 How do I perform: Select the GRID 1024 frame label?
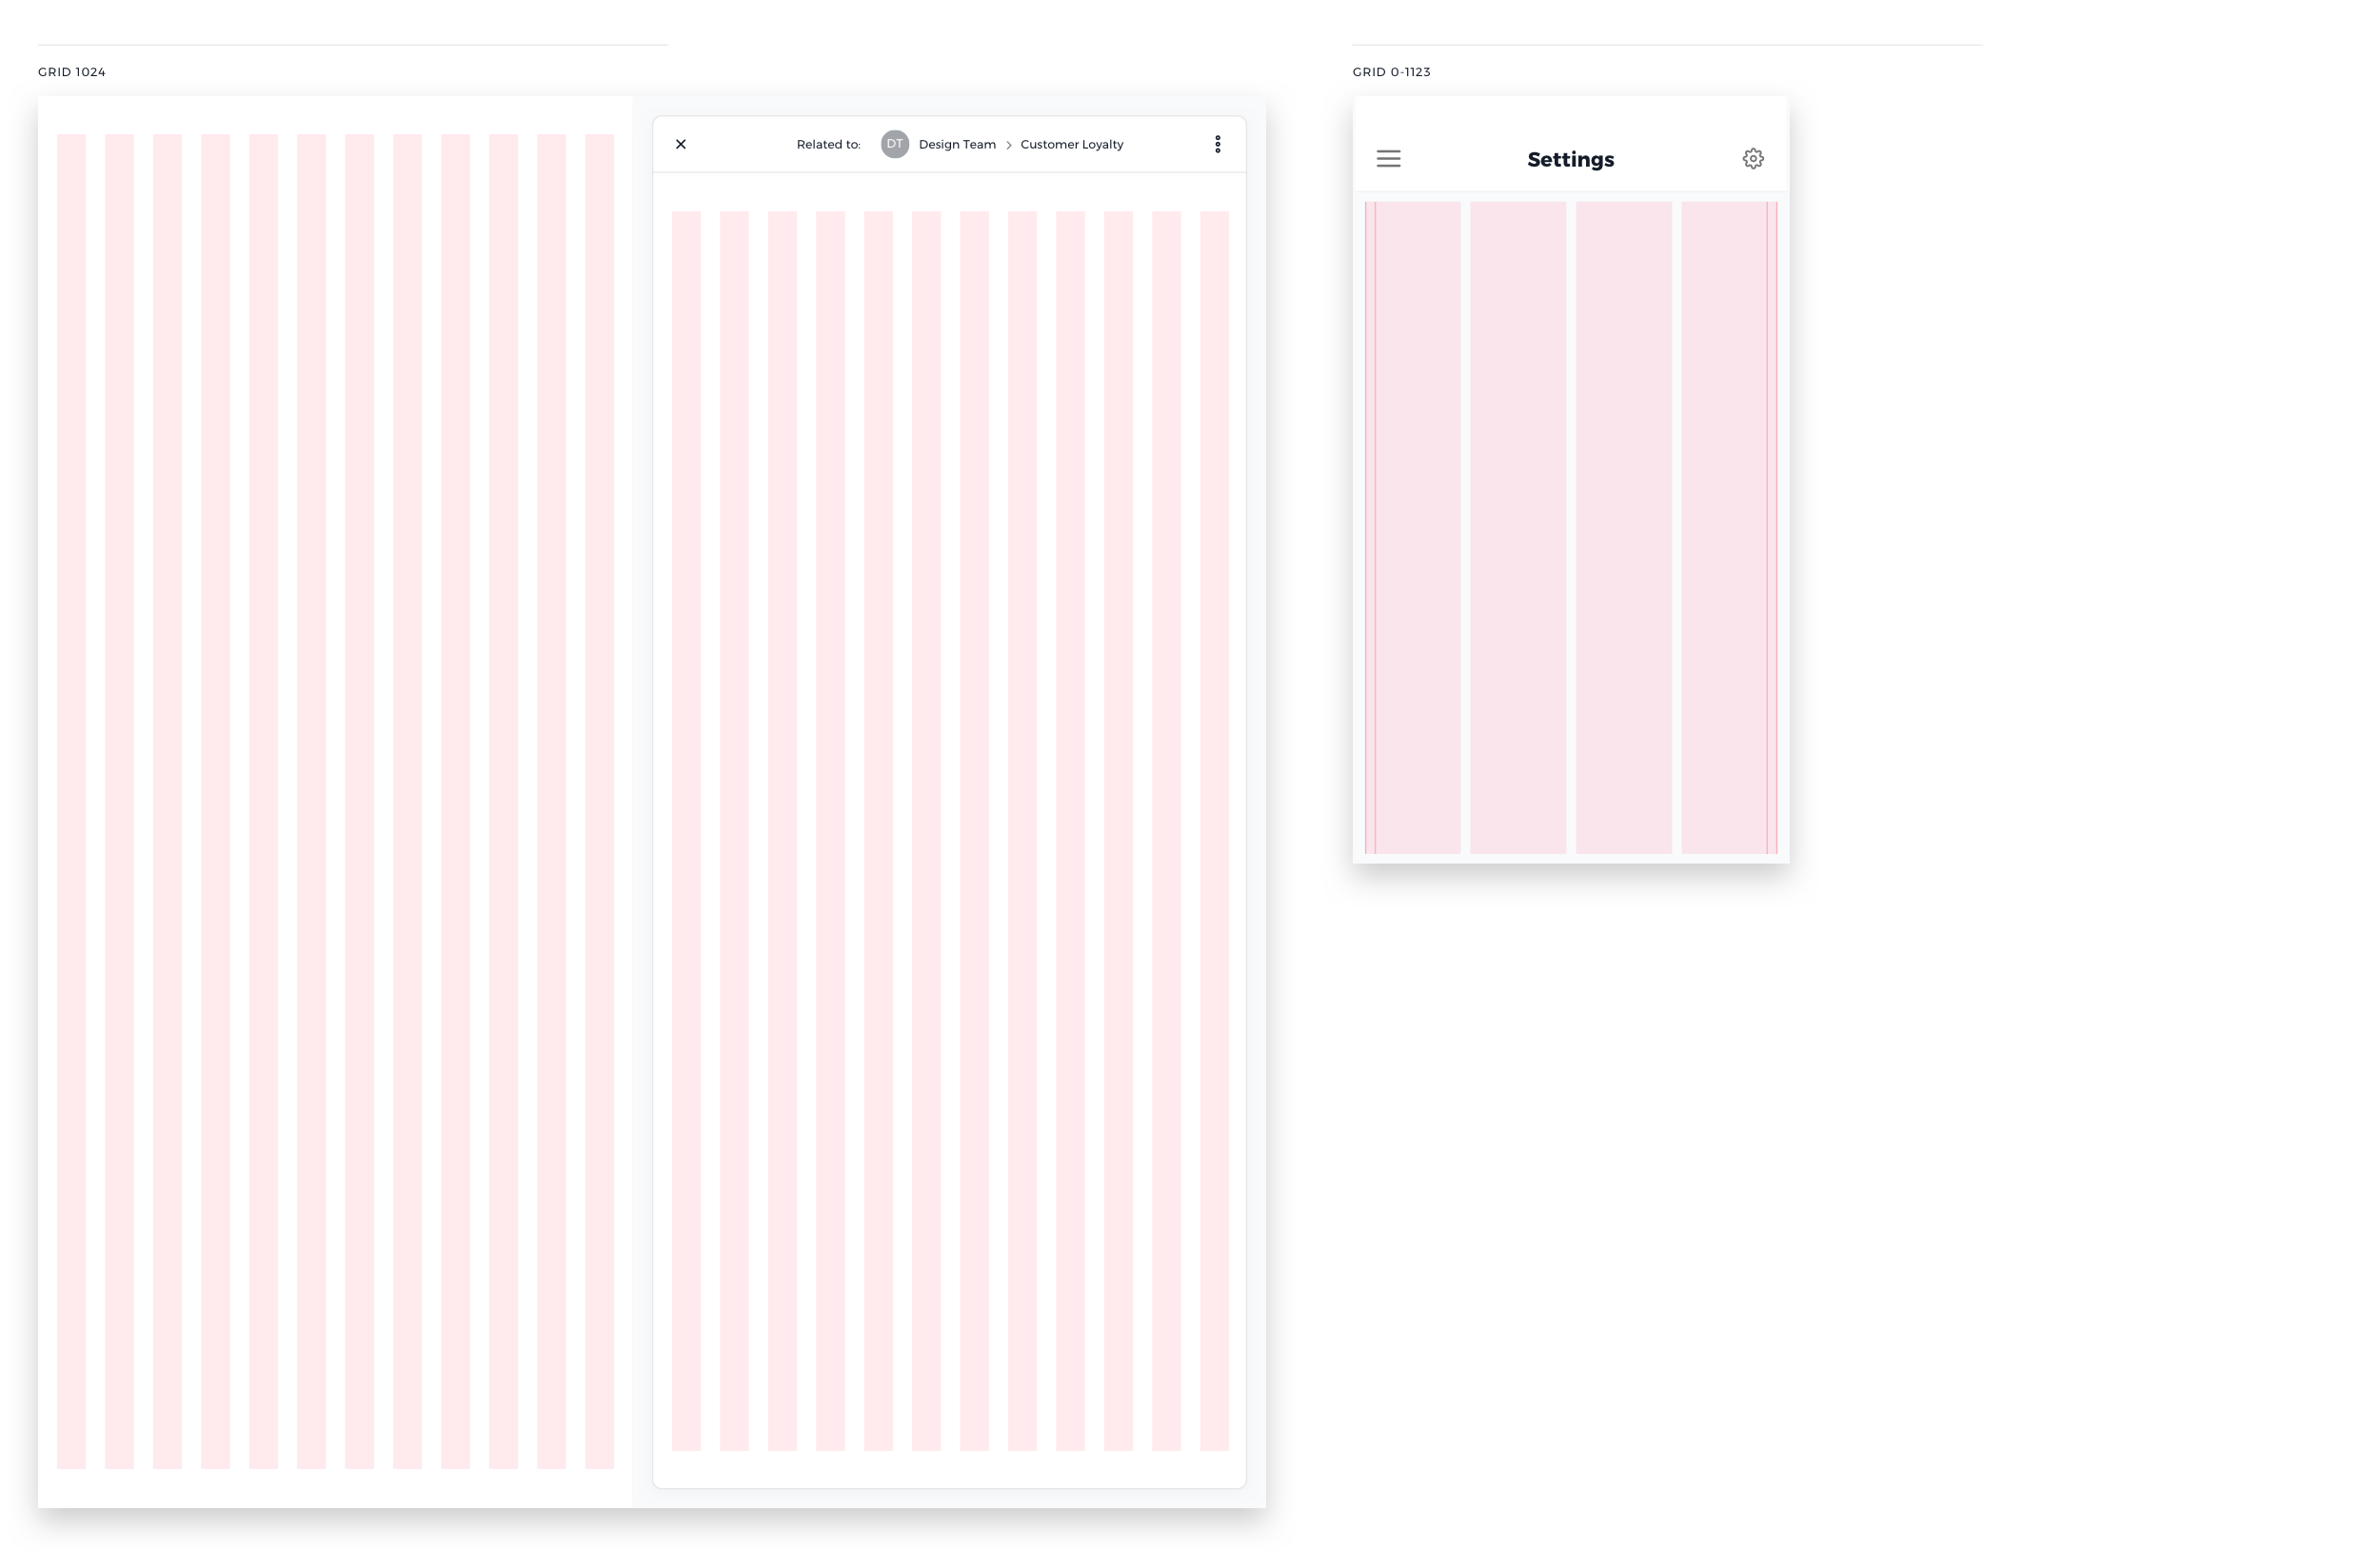coord(71,71)
